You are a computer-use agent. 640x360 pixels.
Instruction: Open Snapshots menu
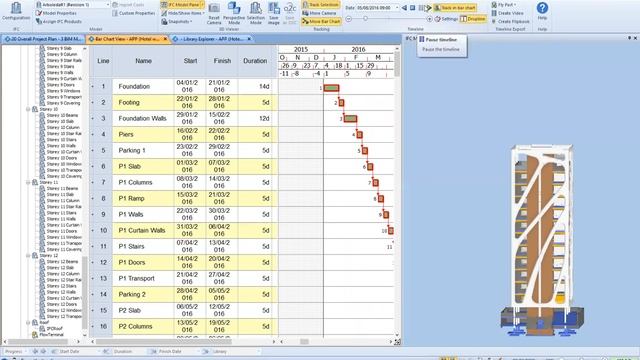[177, 21]
